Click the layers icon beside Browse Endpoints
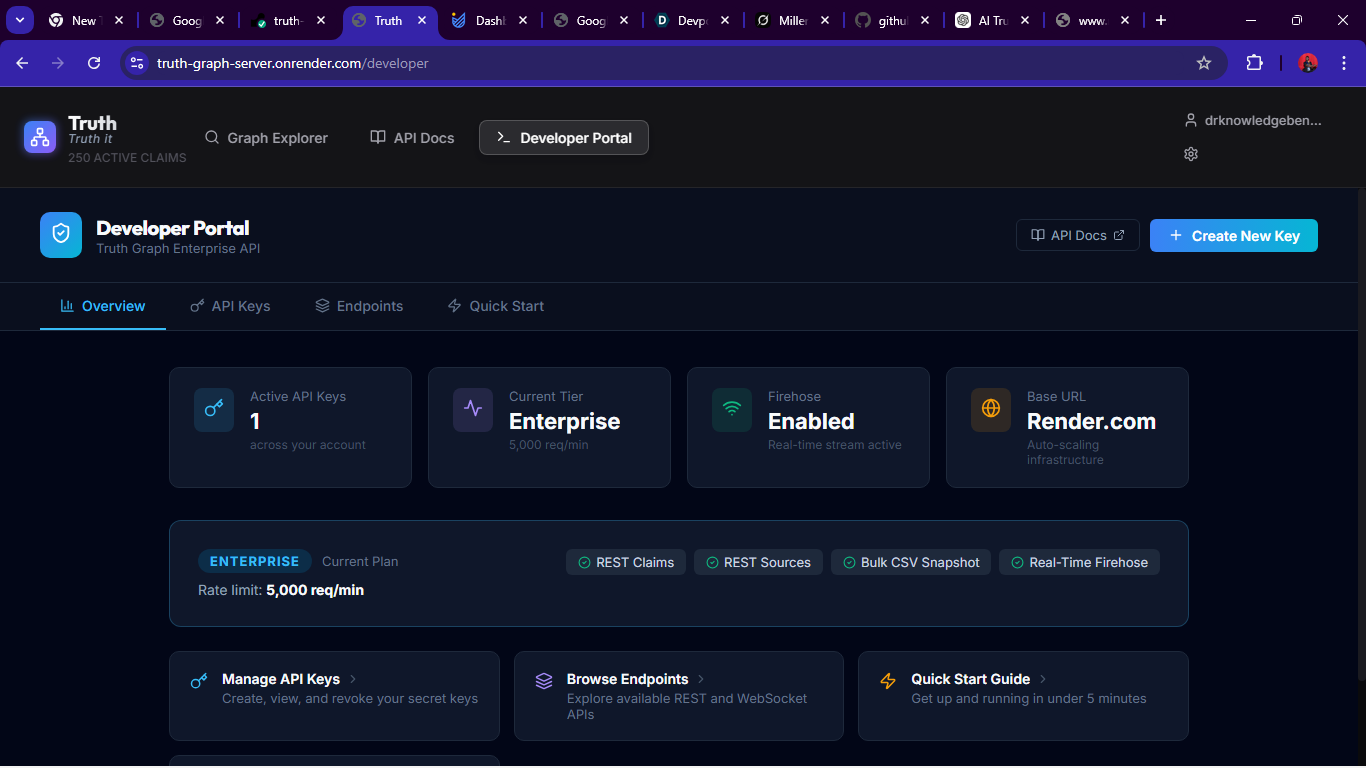This screenshot has height=768, width=1366. coord(544,681)
